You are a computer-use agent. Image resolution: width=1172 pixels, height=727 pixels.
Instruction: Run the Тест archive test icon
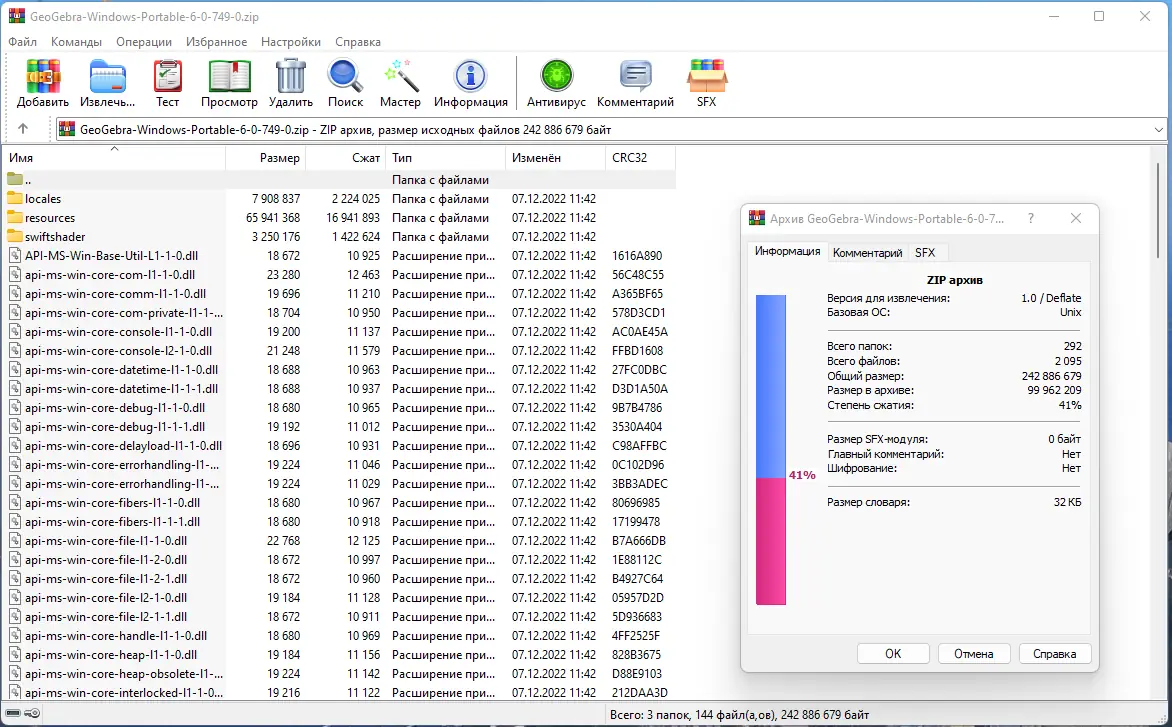tap(167, 76)
